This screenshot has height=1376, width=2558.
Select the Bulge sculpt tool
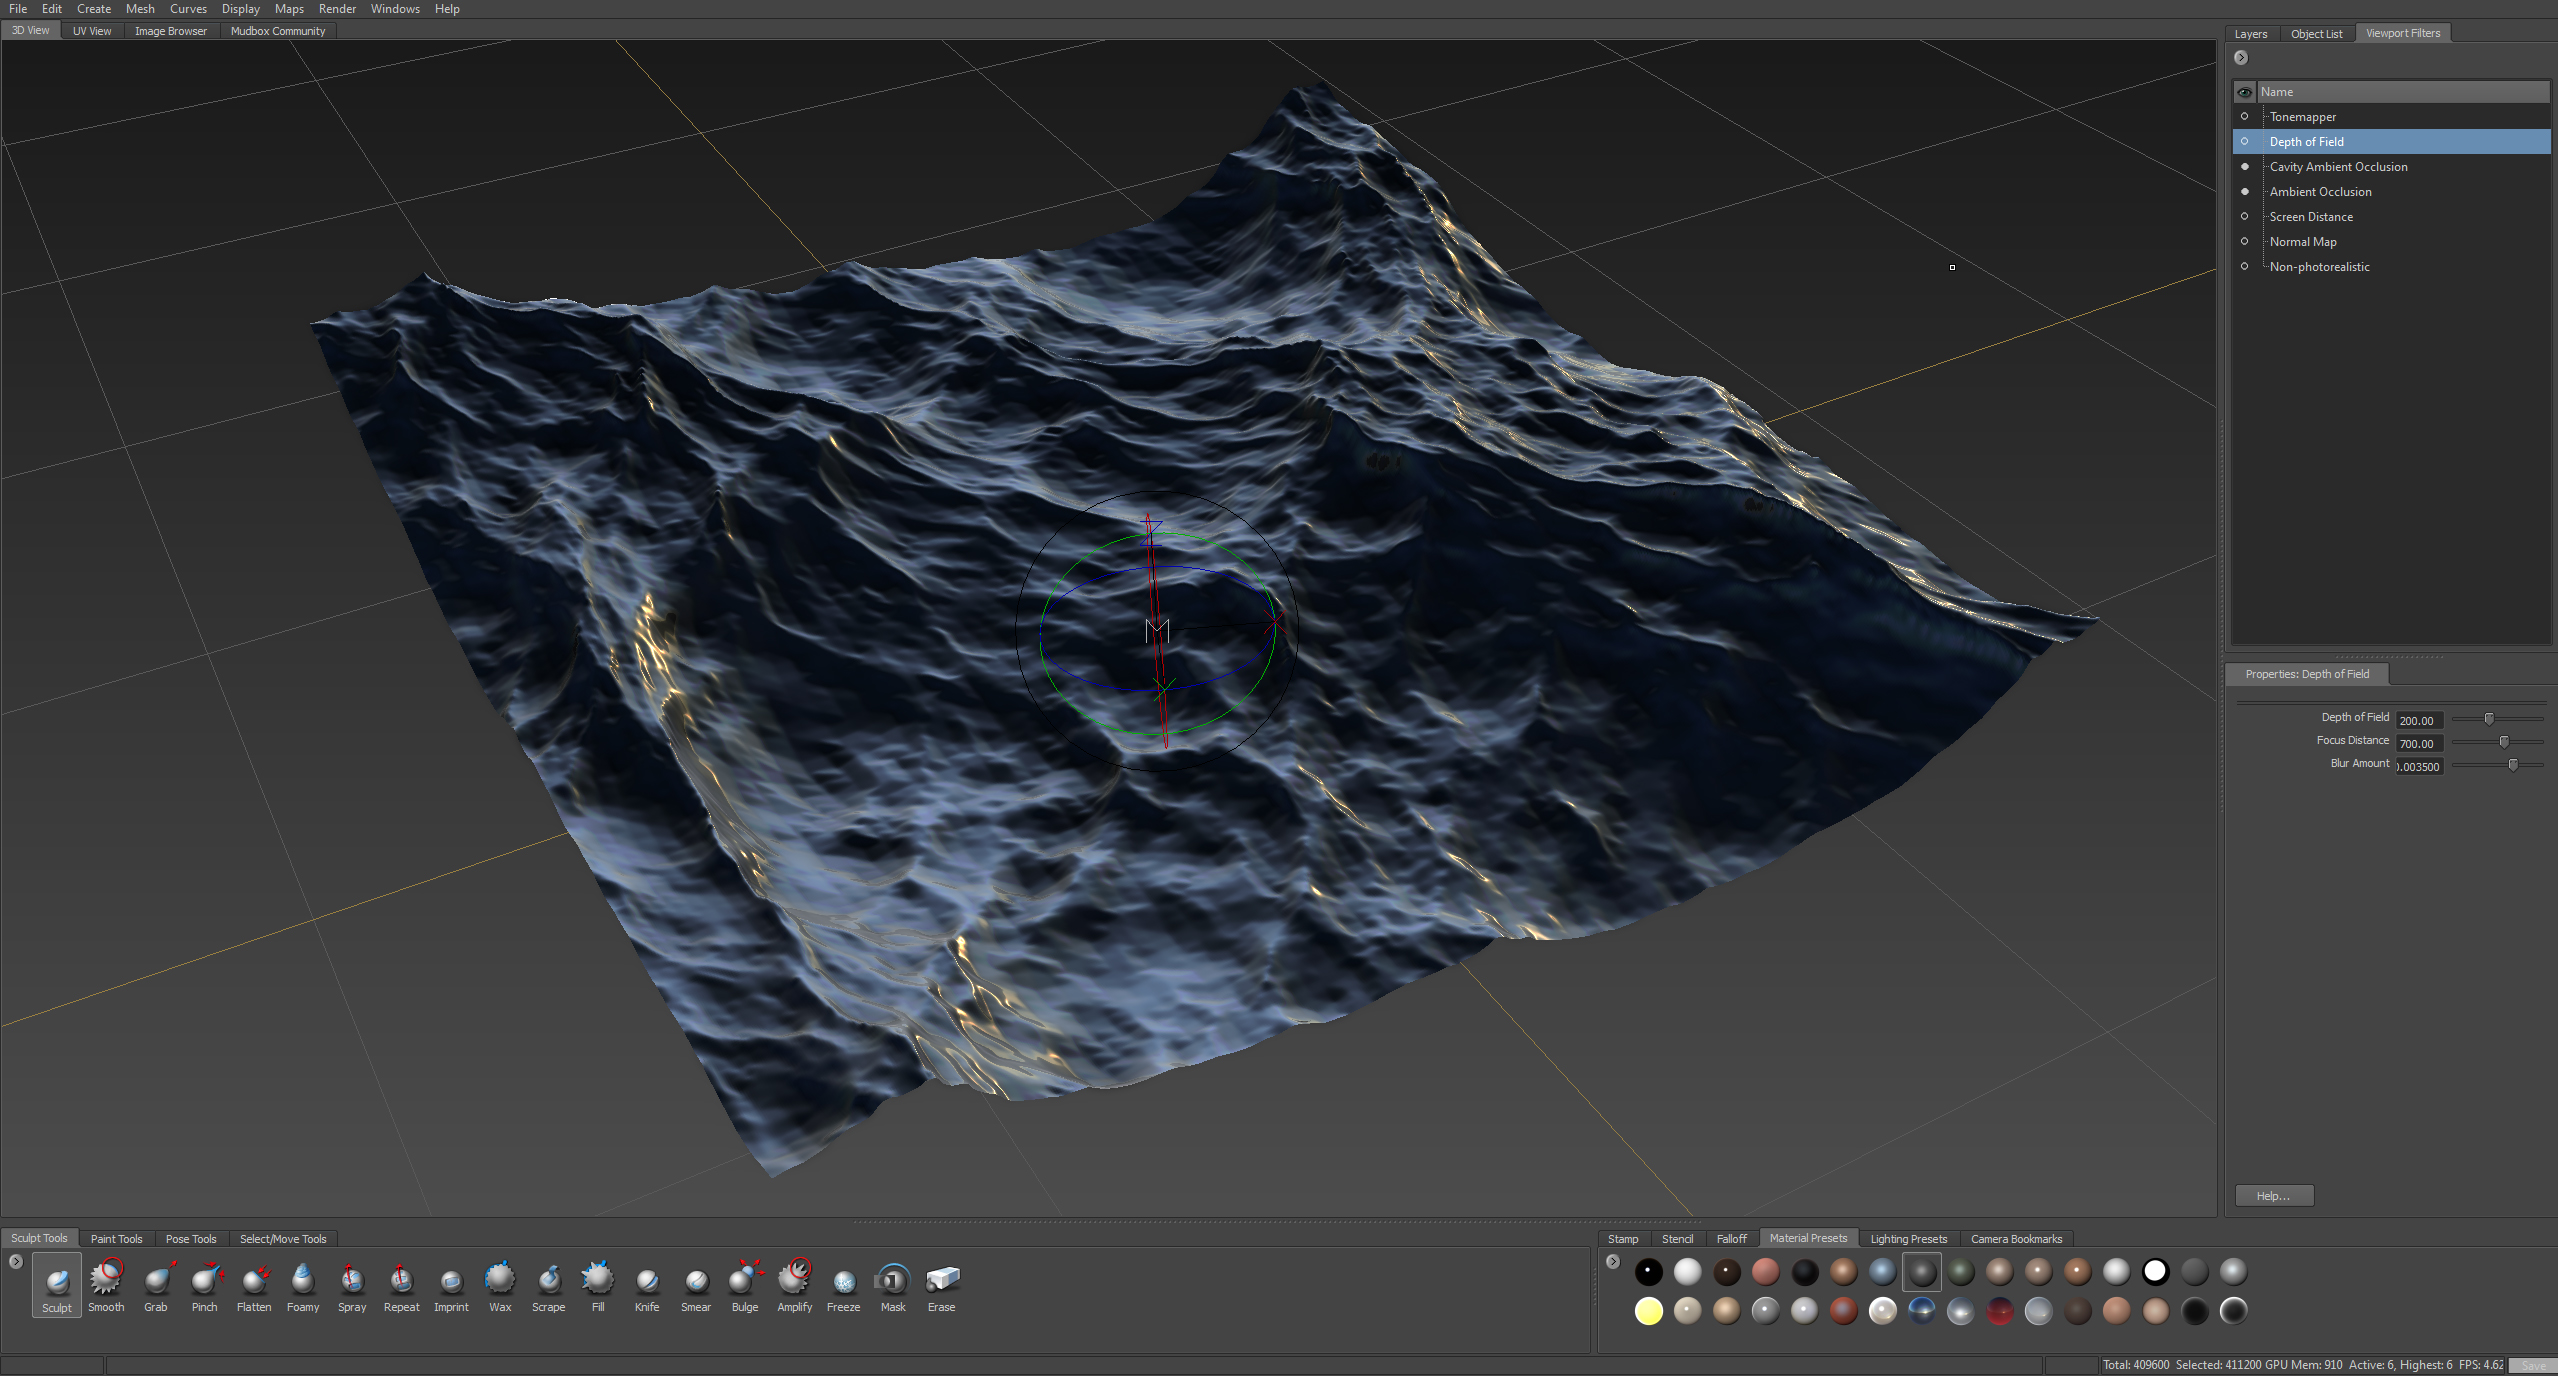click(x=745, y=1284)
